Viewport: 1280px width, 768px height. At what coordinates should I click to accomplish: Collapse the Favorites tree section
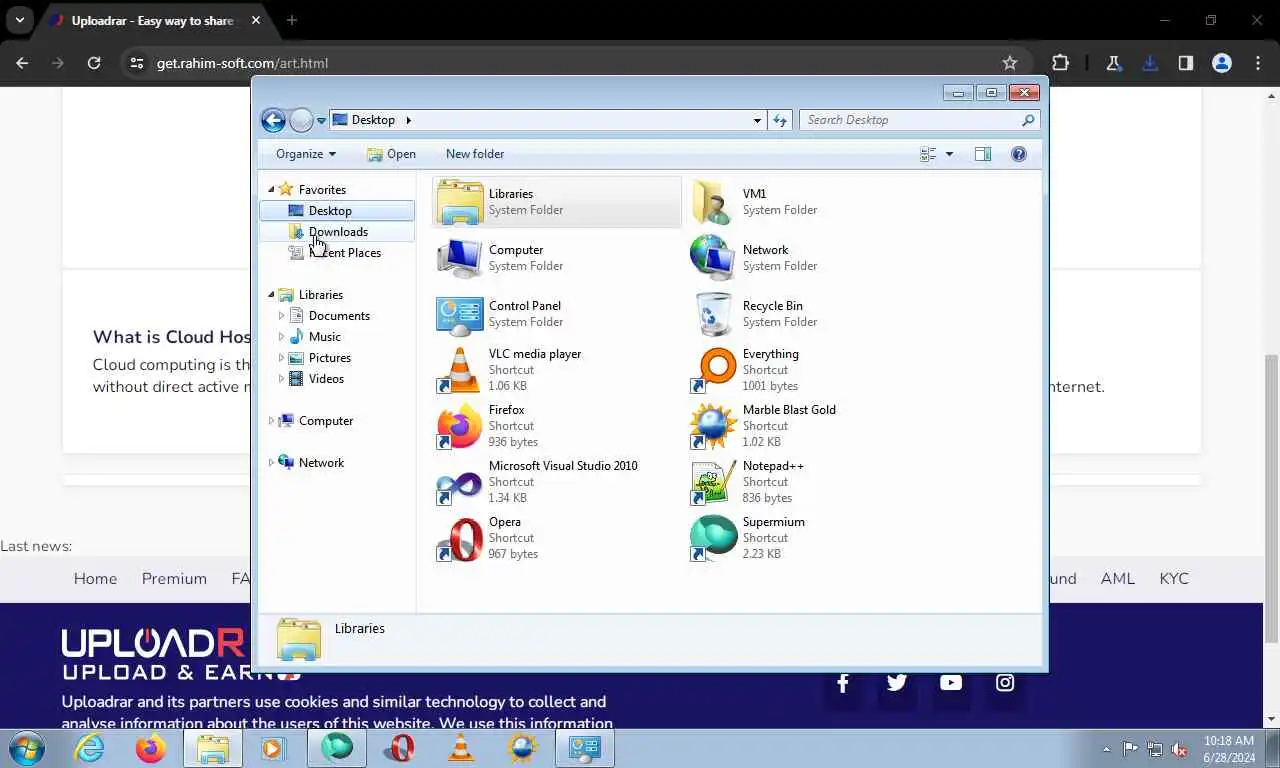(271, 190)
